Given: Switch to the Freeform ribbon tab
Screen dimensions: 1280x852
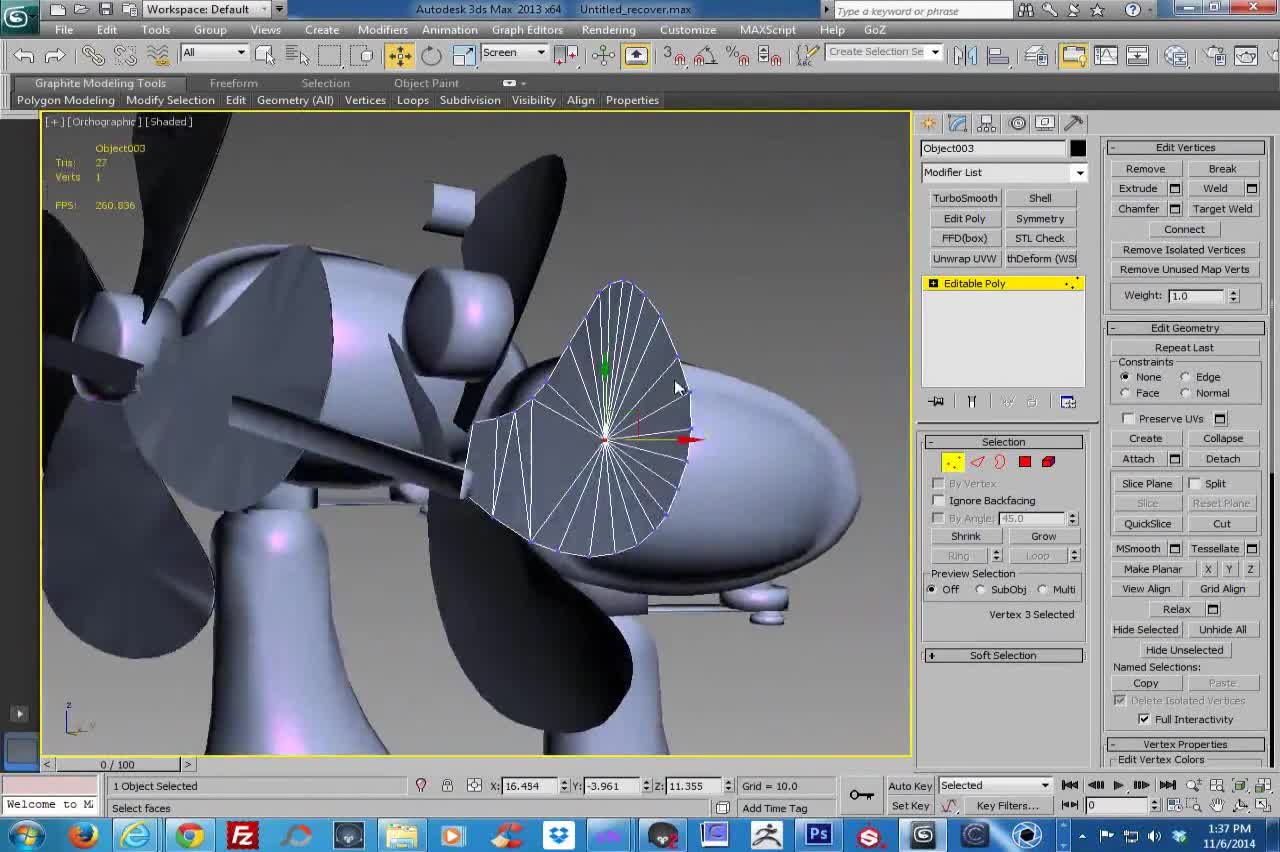Looking at the screenshot, I should (233, 83).
